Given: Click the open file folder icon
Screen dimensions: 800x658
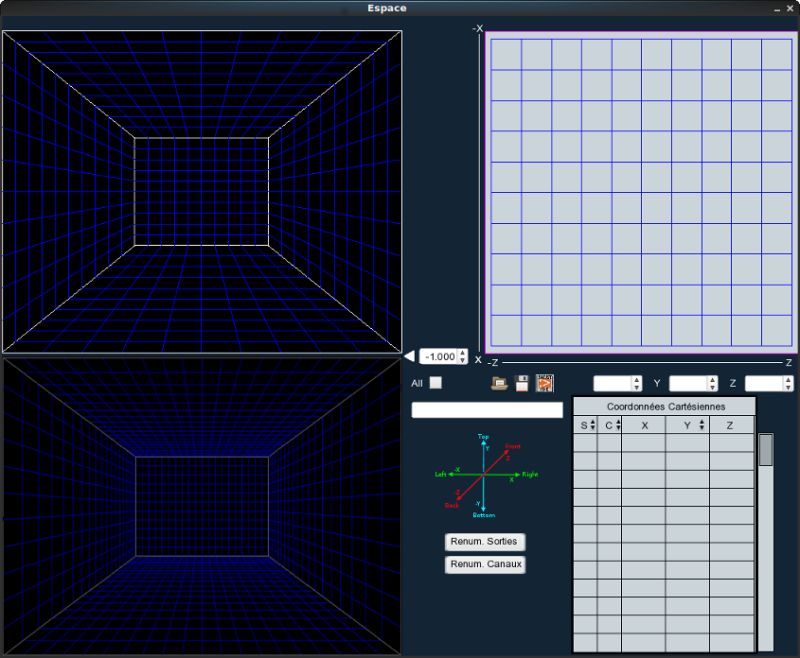Looking at the screenshot, I should (x=498, y=383).
